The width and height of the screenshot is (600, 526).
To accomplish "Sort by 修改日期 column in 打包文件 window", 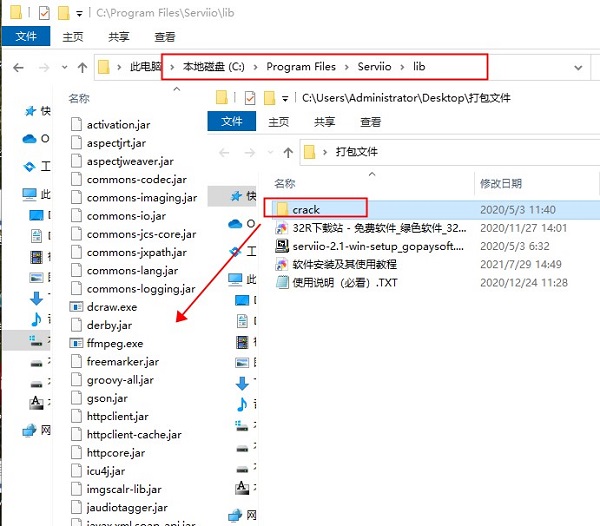I will [x=501, y=184].
